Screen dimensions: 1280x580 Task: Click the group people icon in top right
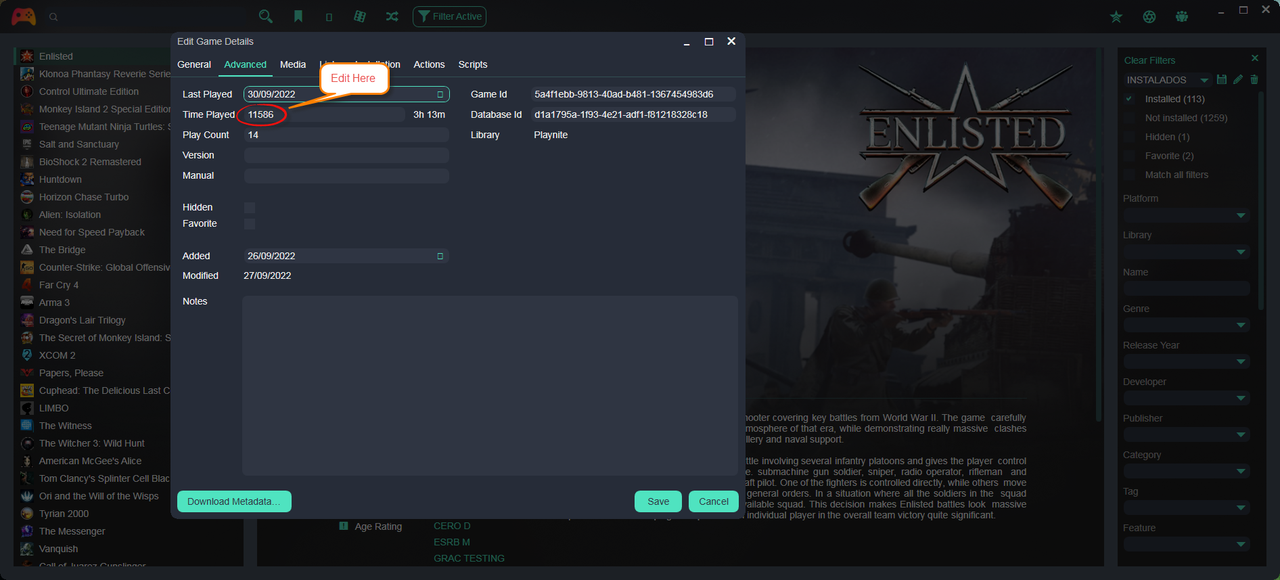click(x=1183, y=16)
